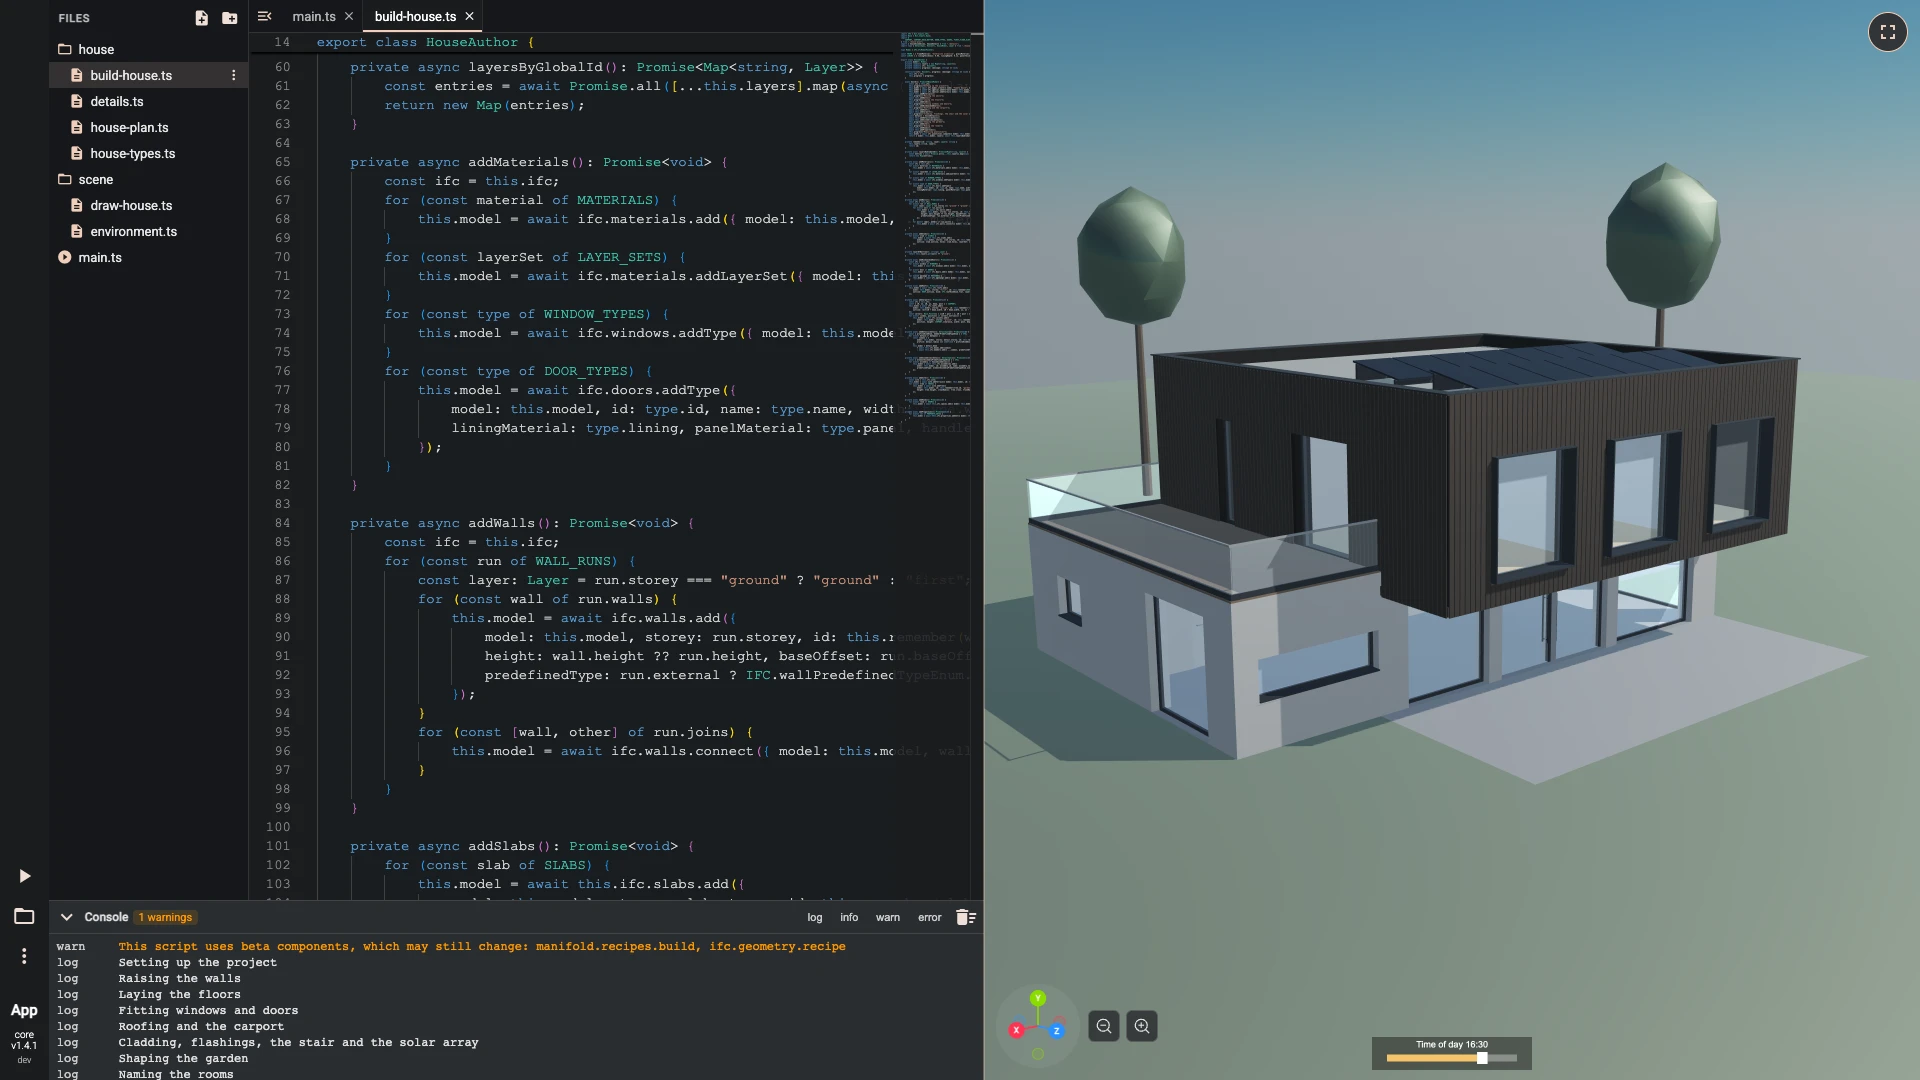Click the App logo in left bar

coord(24,1010)
